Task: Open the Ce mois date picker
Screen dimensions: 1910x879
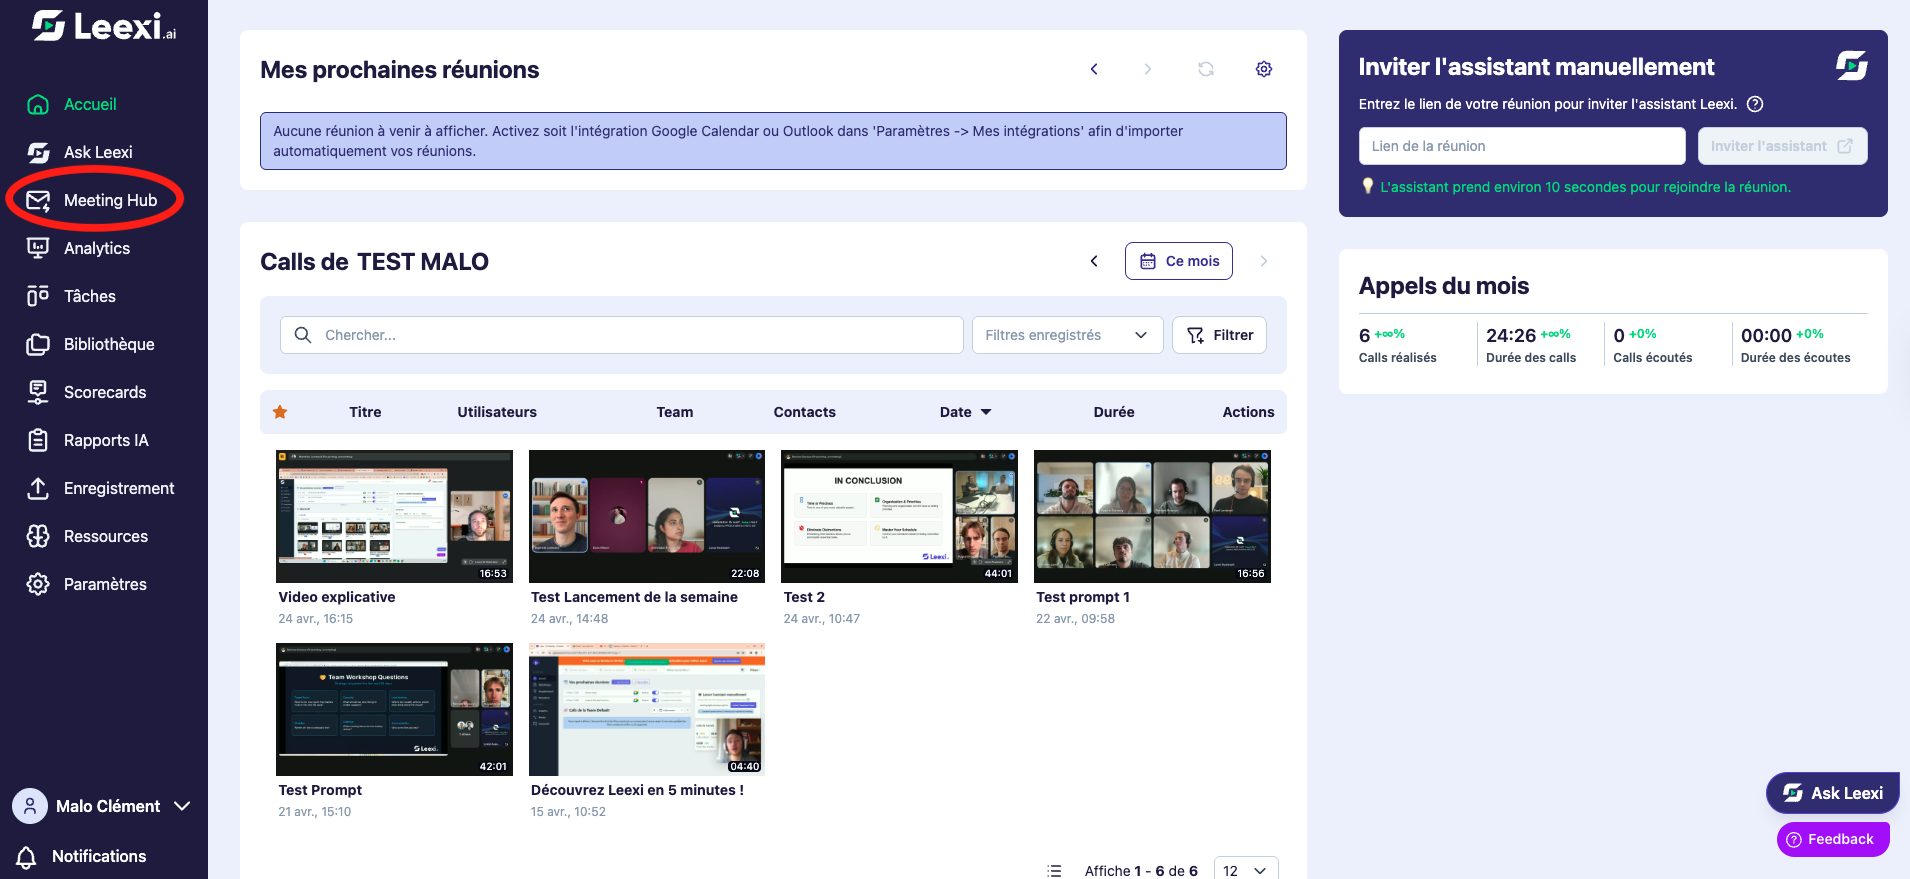Action: tap(1179, 261)
